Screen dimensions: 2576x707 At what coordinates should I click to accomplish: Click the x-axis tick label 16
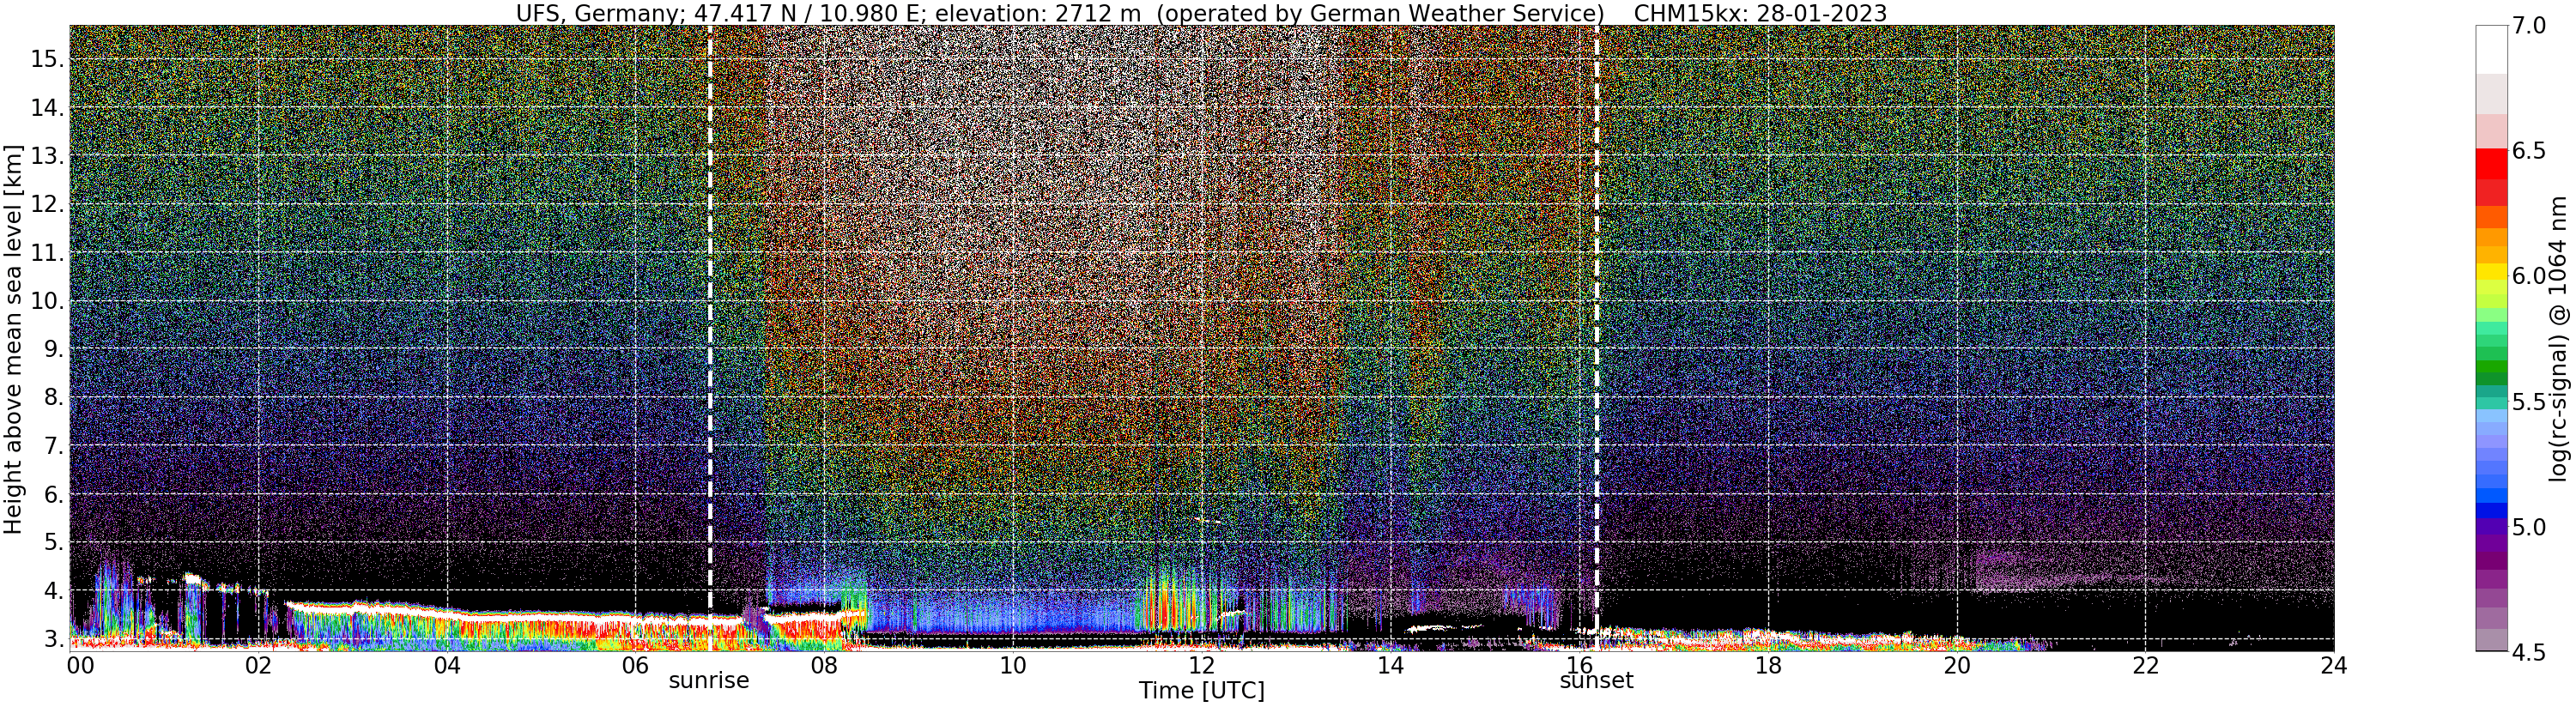tap(1579, 666)
